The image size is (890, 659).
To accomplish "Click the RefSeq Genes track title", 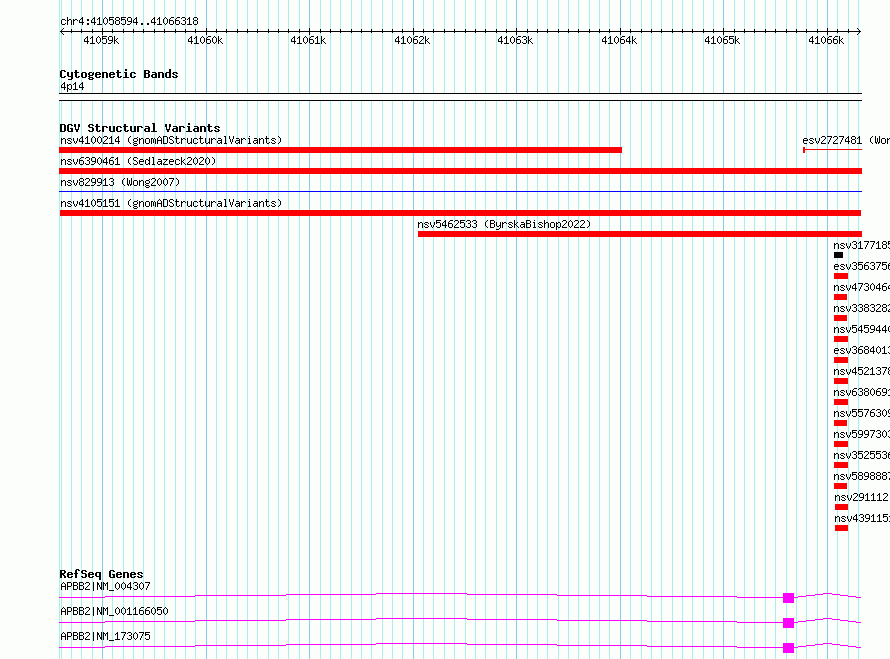I will [x=101, y=574].
